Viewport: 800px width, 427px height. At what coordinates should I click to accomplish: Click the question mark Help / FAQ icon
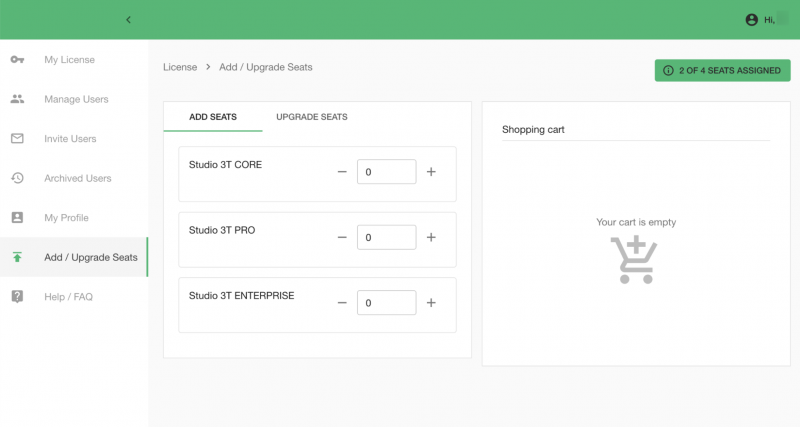coord(17,296)
